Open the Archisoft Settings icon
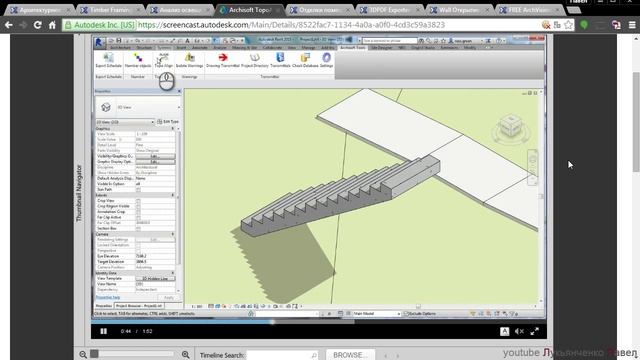 326,58
